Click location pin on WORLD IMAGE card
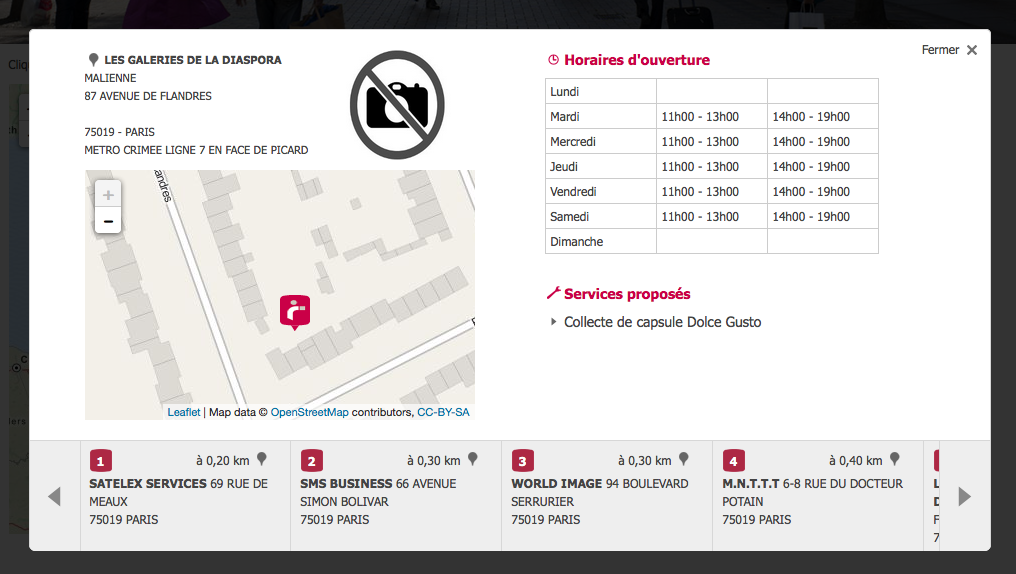 [684, 459]
